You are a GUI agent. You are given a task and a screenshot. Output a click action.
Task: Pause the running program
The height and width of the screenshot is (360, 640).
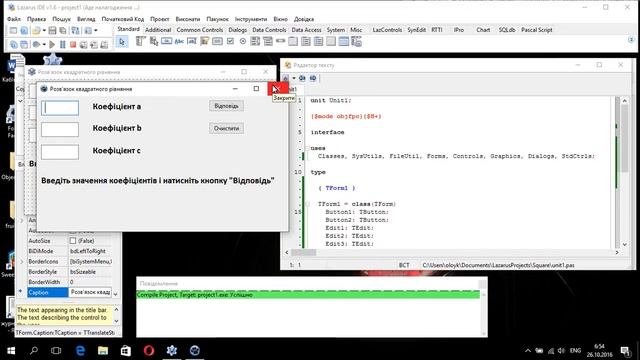coord(62,44)
